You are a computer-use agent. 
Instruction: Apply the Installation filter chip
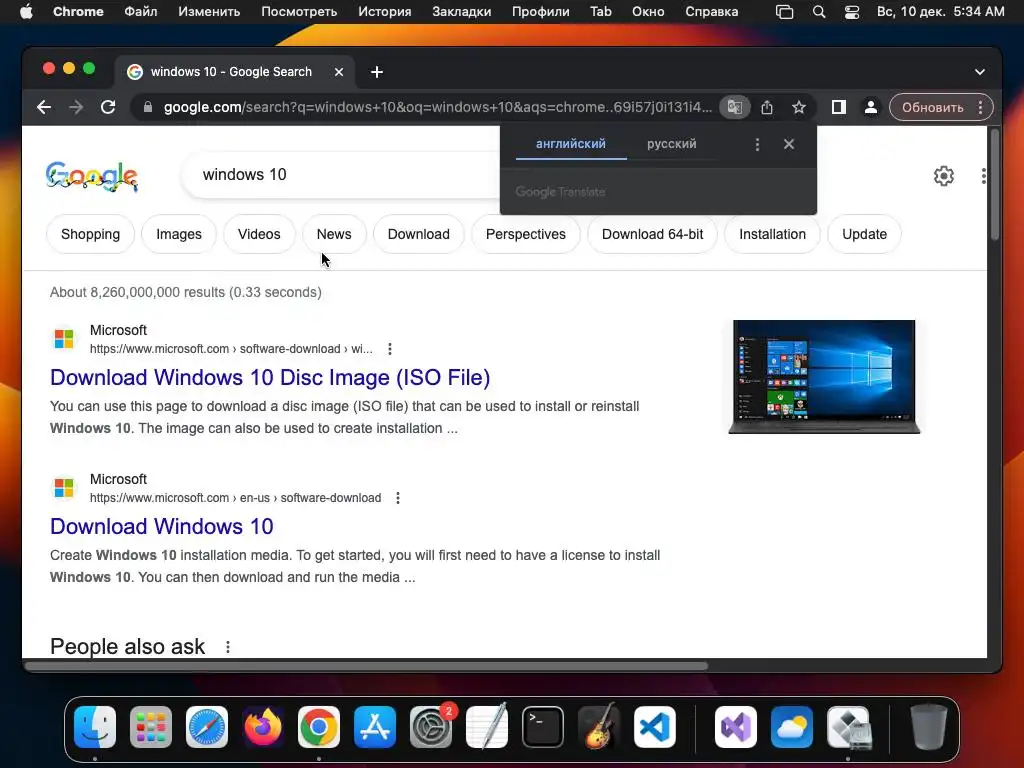(x=773, y=234)
